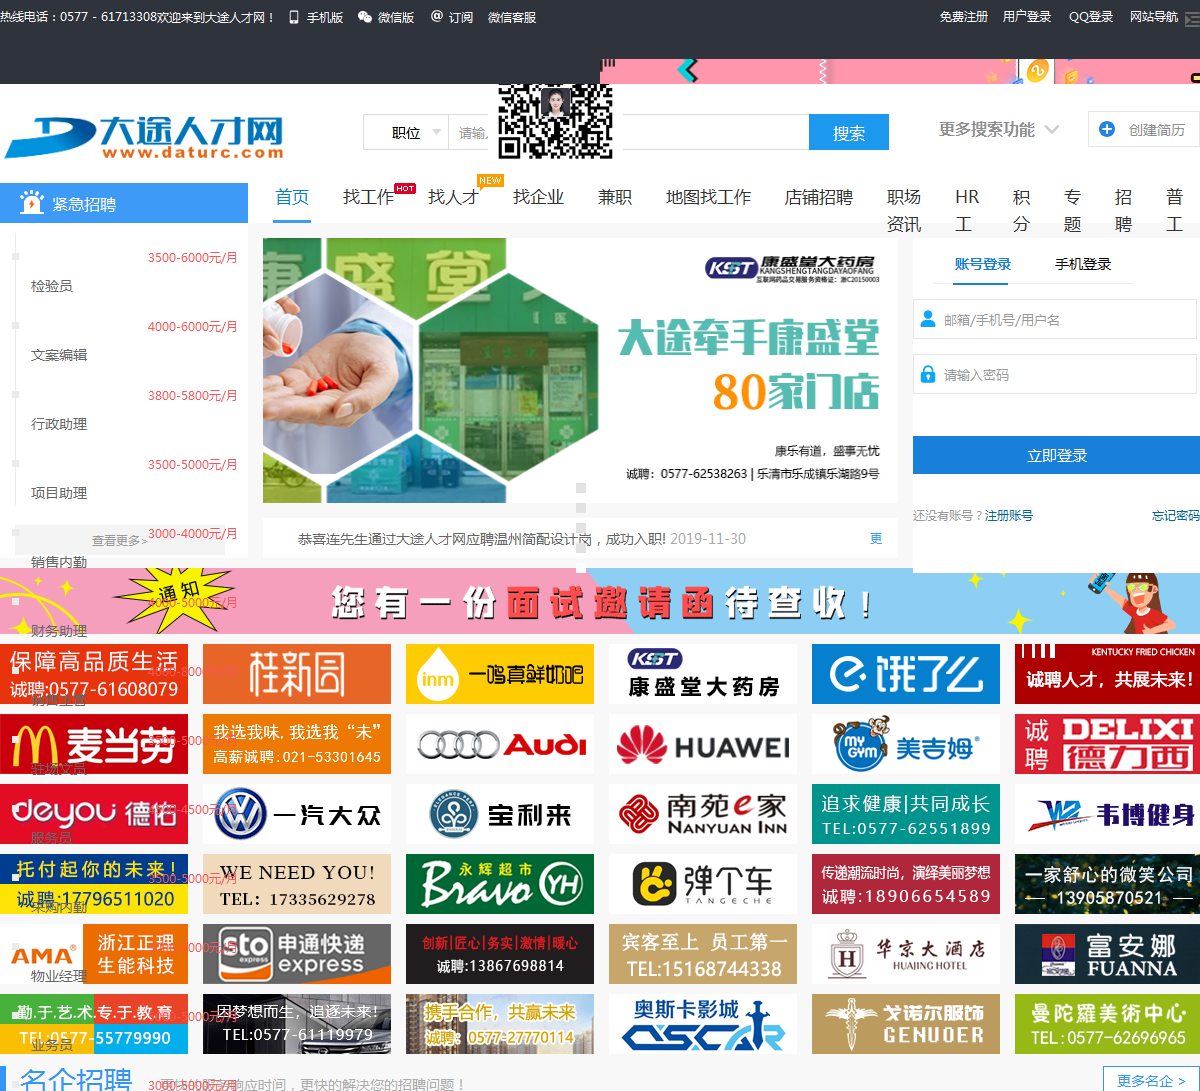Viewport: 1200px width, 1091px height.
Task: Open the 职位 search type dropdown
Action: click(406, 132)
